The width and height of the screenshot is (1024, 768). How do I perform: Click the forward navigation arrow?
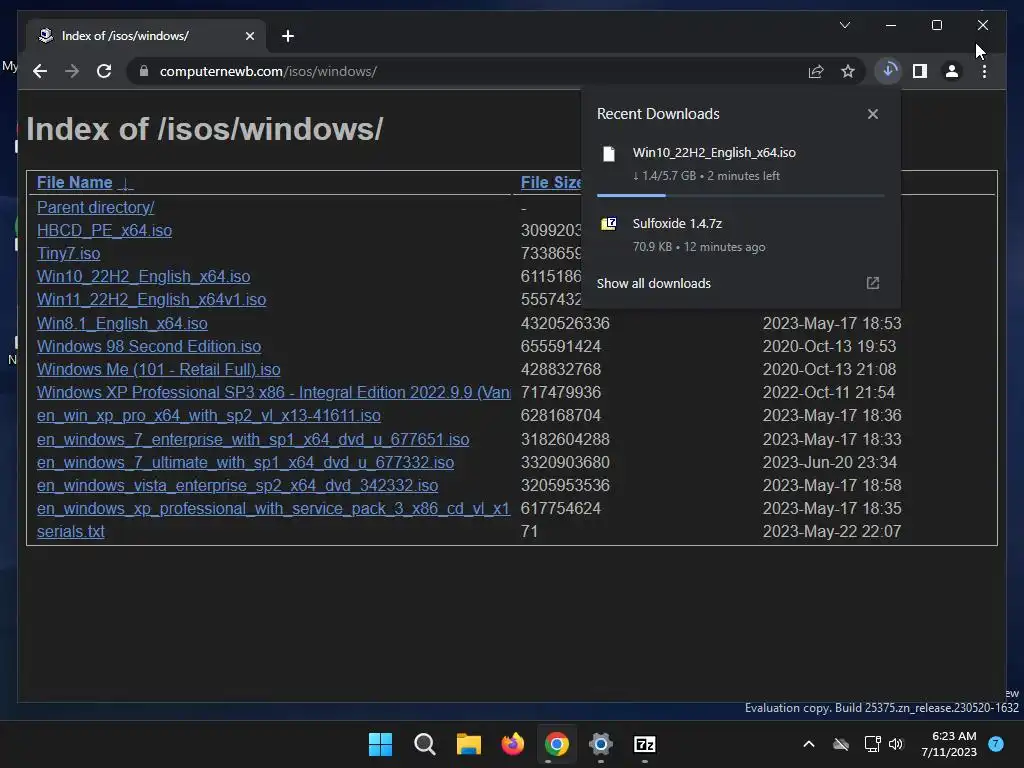click(x=72, y=71)
